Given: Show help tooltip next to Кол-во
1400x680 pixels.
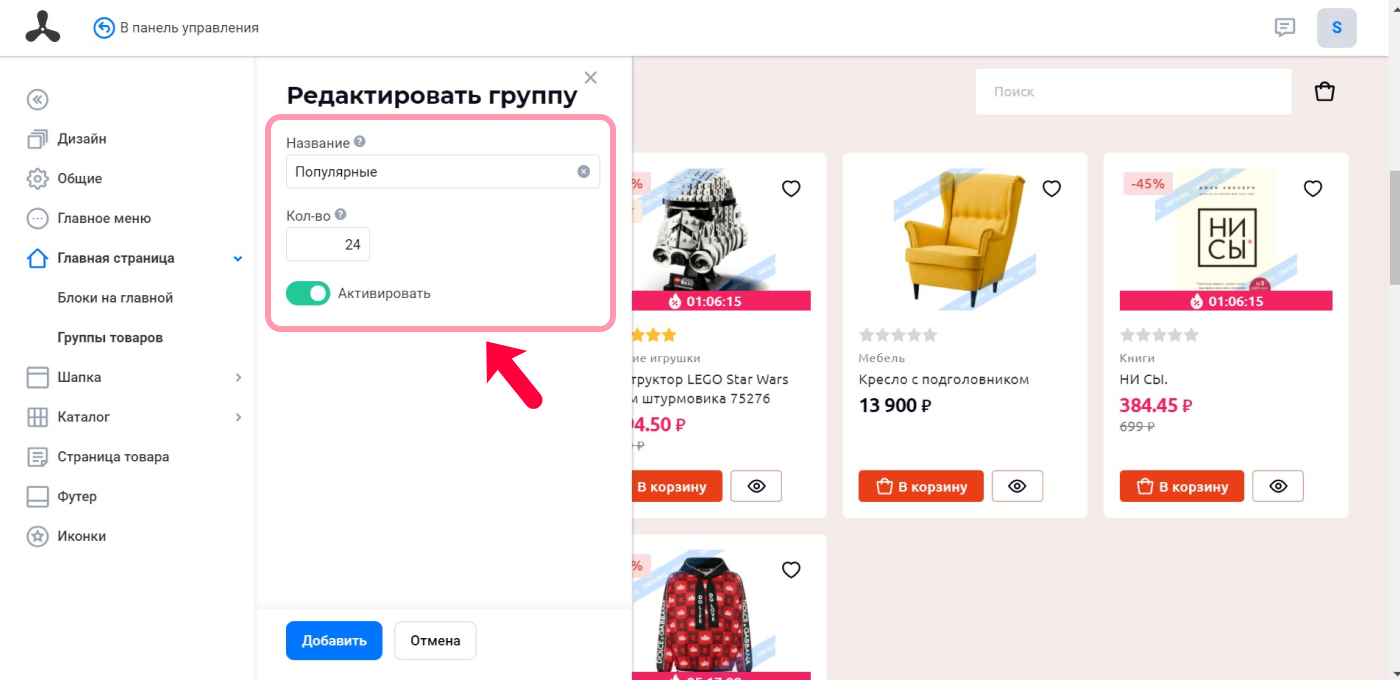Looking at the screenshot, I should tap(341, 214).
